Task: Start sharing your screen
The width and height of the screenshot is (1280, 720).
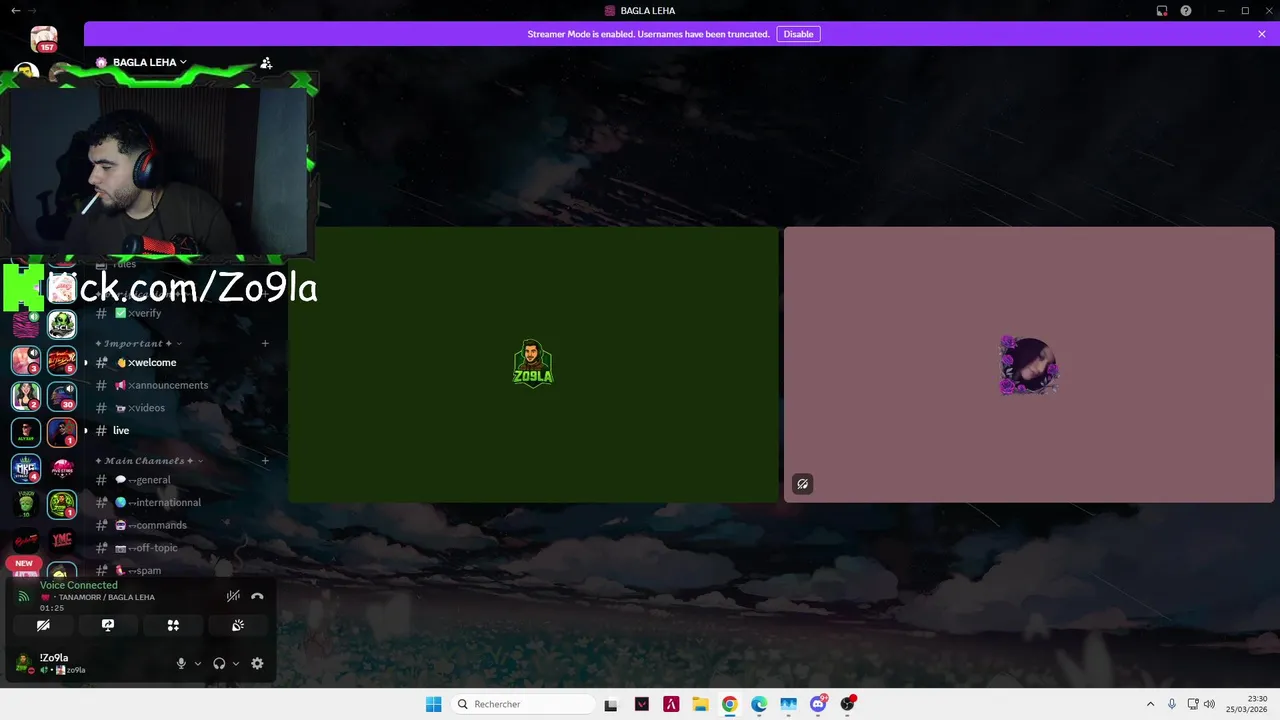Action: click(108, 625)
